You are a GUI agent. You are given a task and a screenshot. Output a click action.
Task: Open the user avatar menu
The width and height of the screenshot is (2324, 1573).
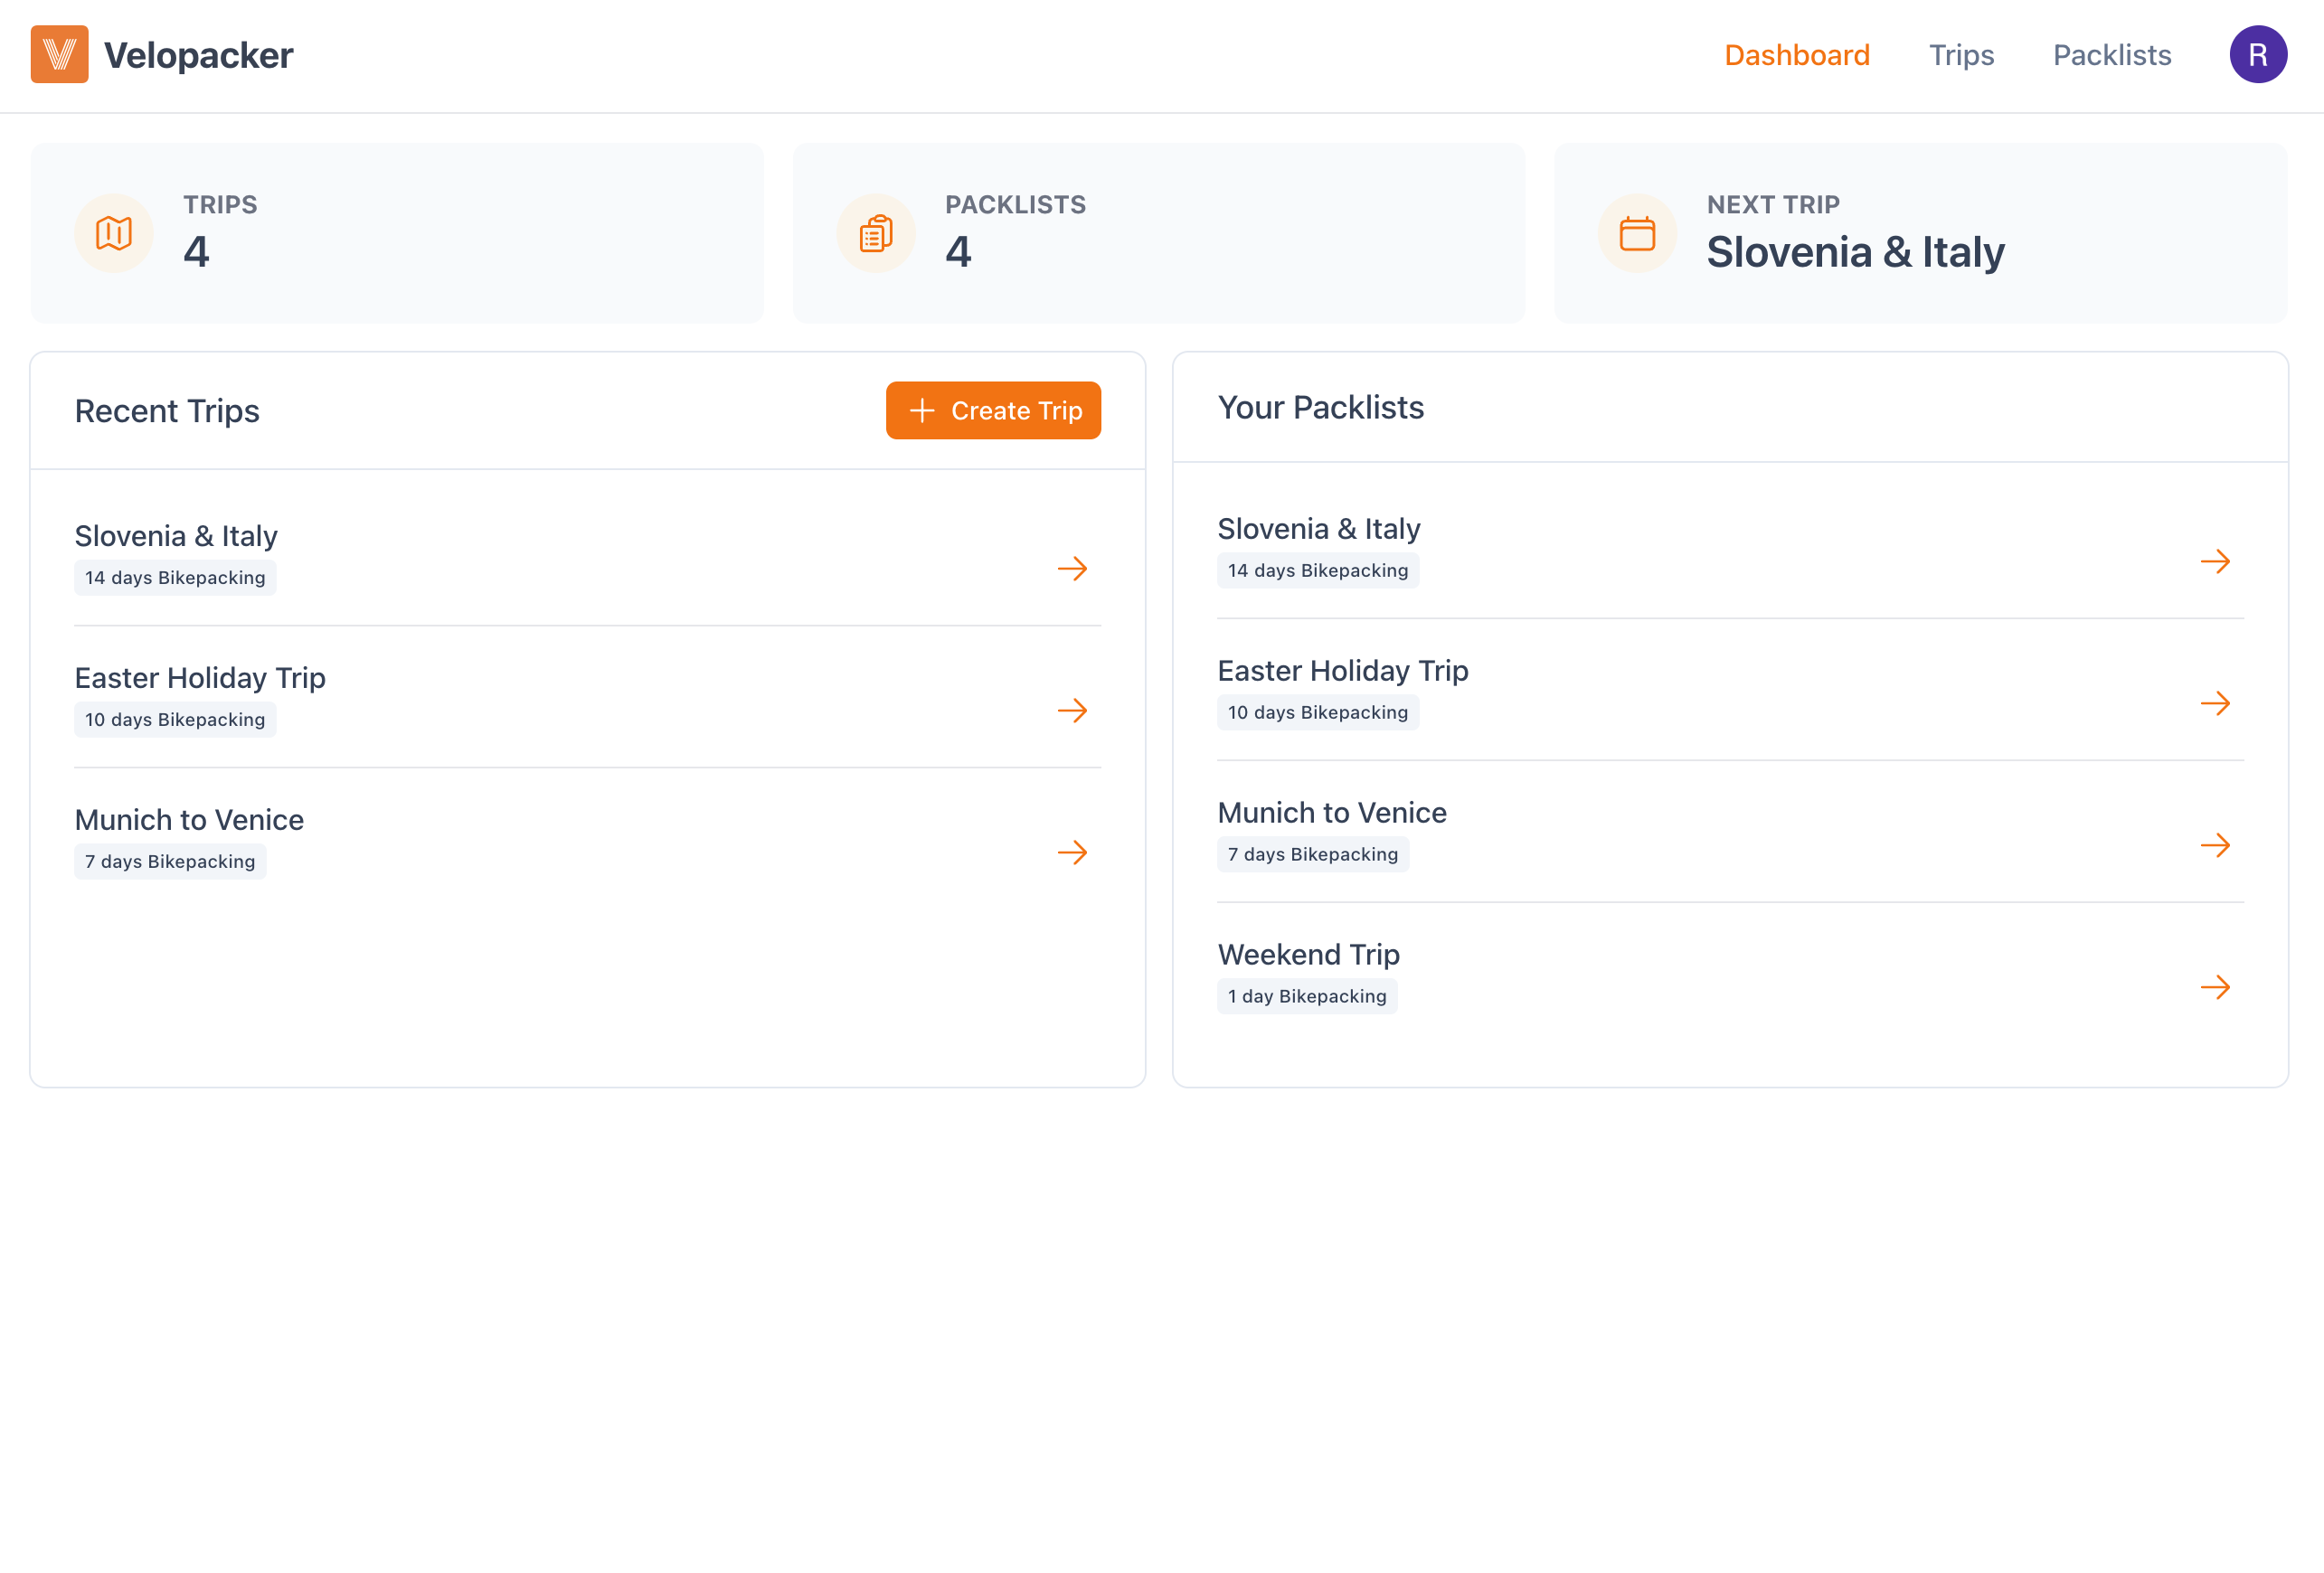coord(2258,55)
